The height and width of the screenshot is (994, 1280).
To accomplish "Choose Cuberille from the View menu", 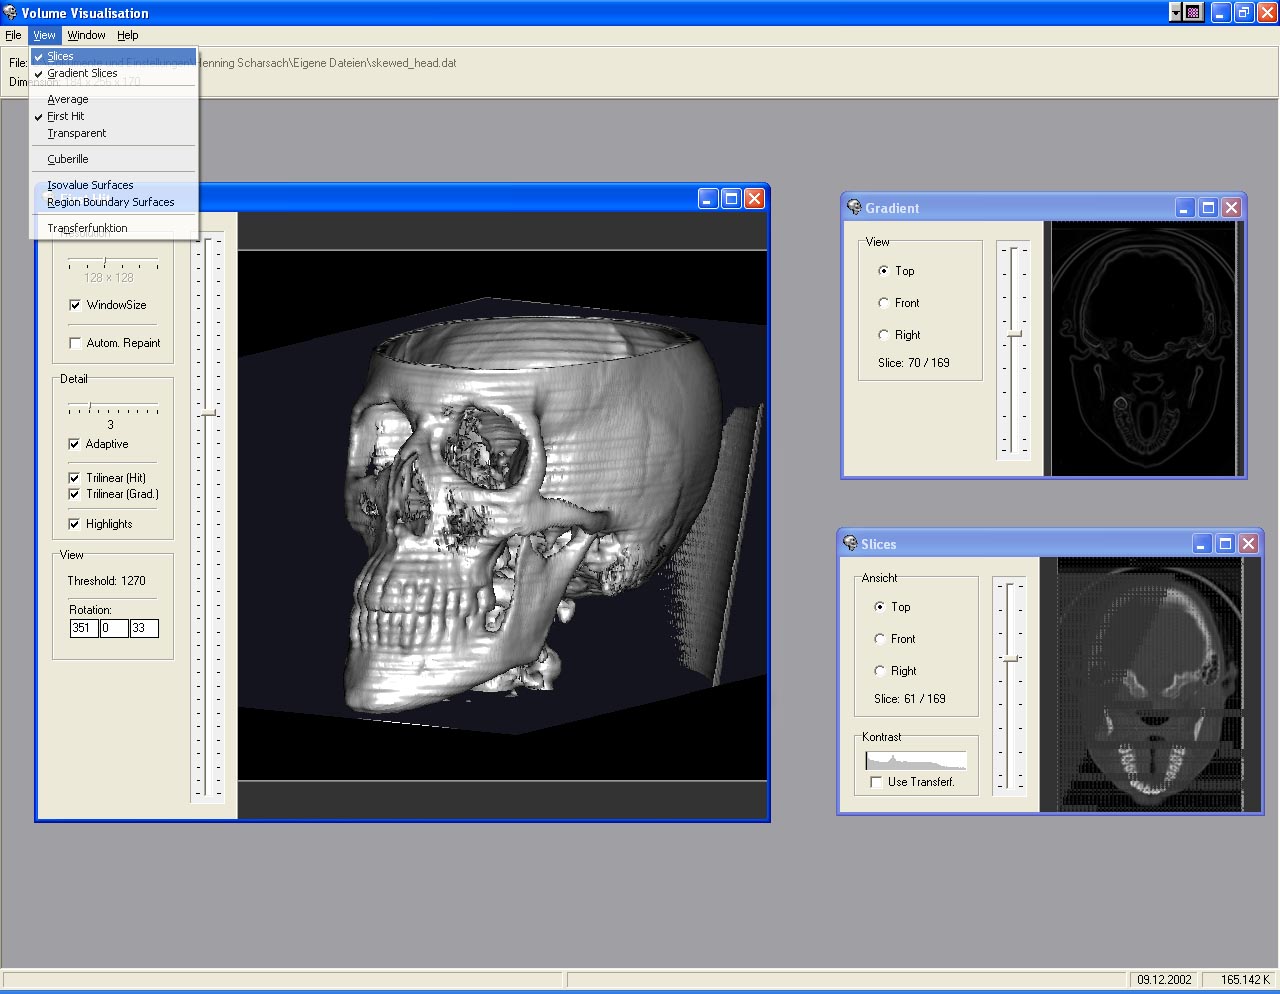I will click(x=68, y=159).
